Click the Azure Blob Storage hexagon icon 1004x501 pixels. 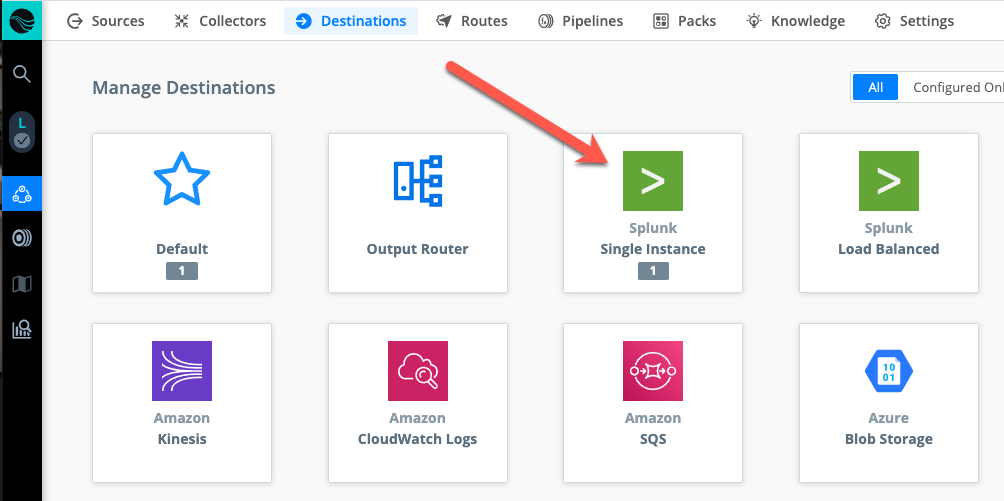[889, 370]
